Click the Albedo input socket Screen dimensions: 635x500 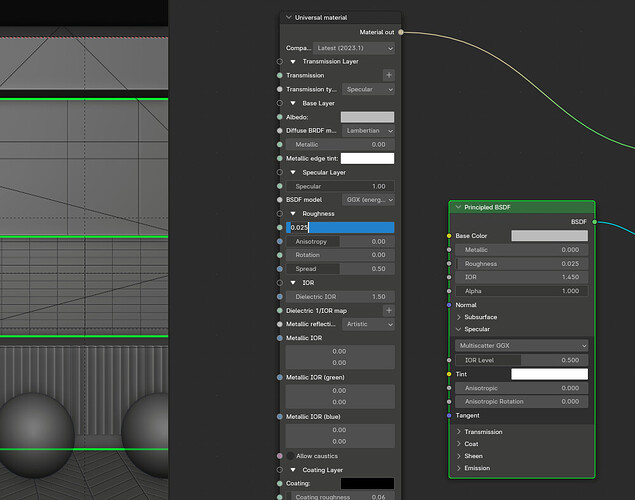coord(279,117)
